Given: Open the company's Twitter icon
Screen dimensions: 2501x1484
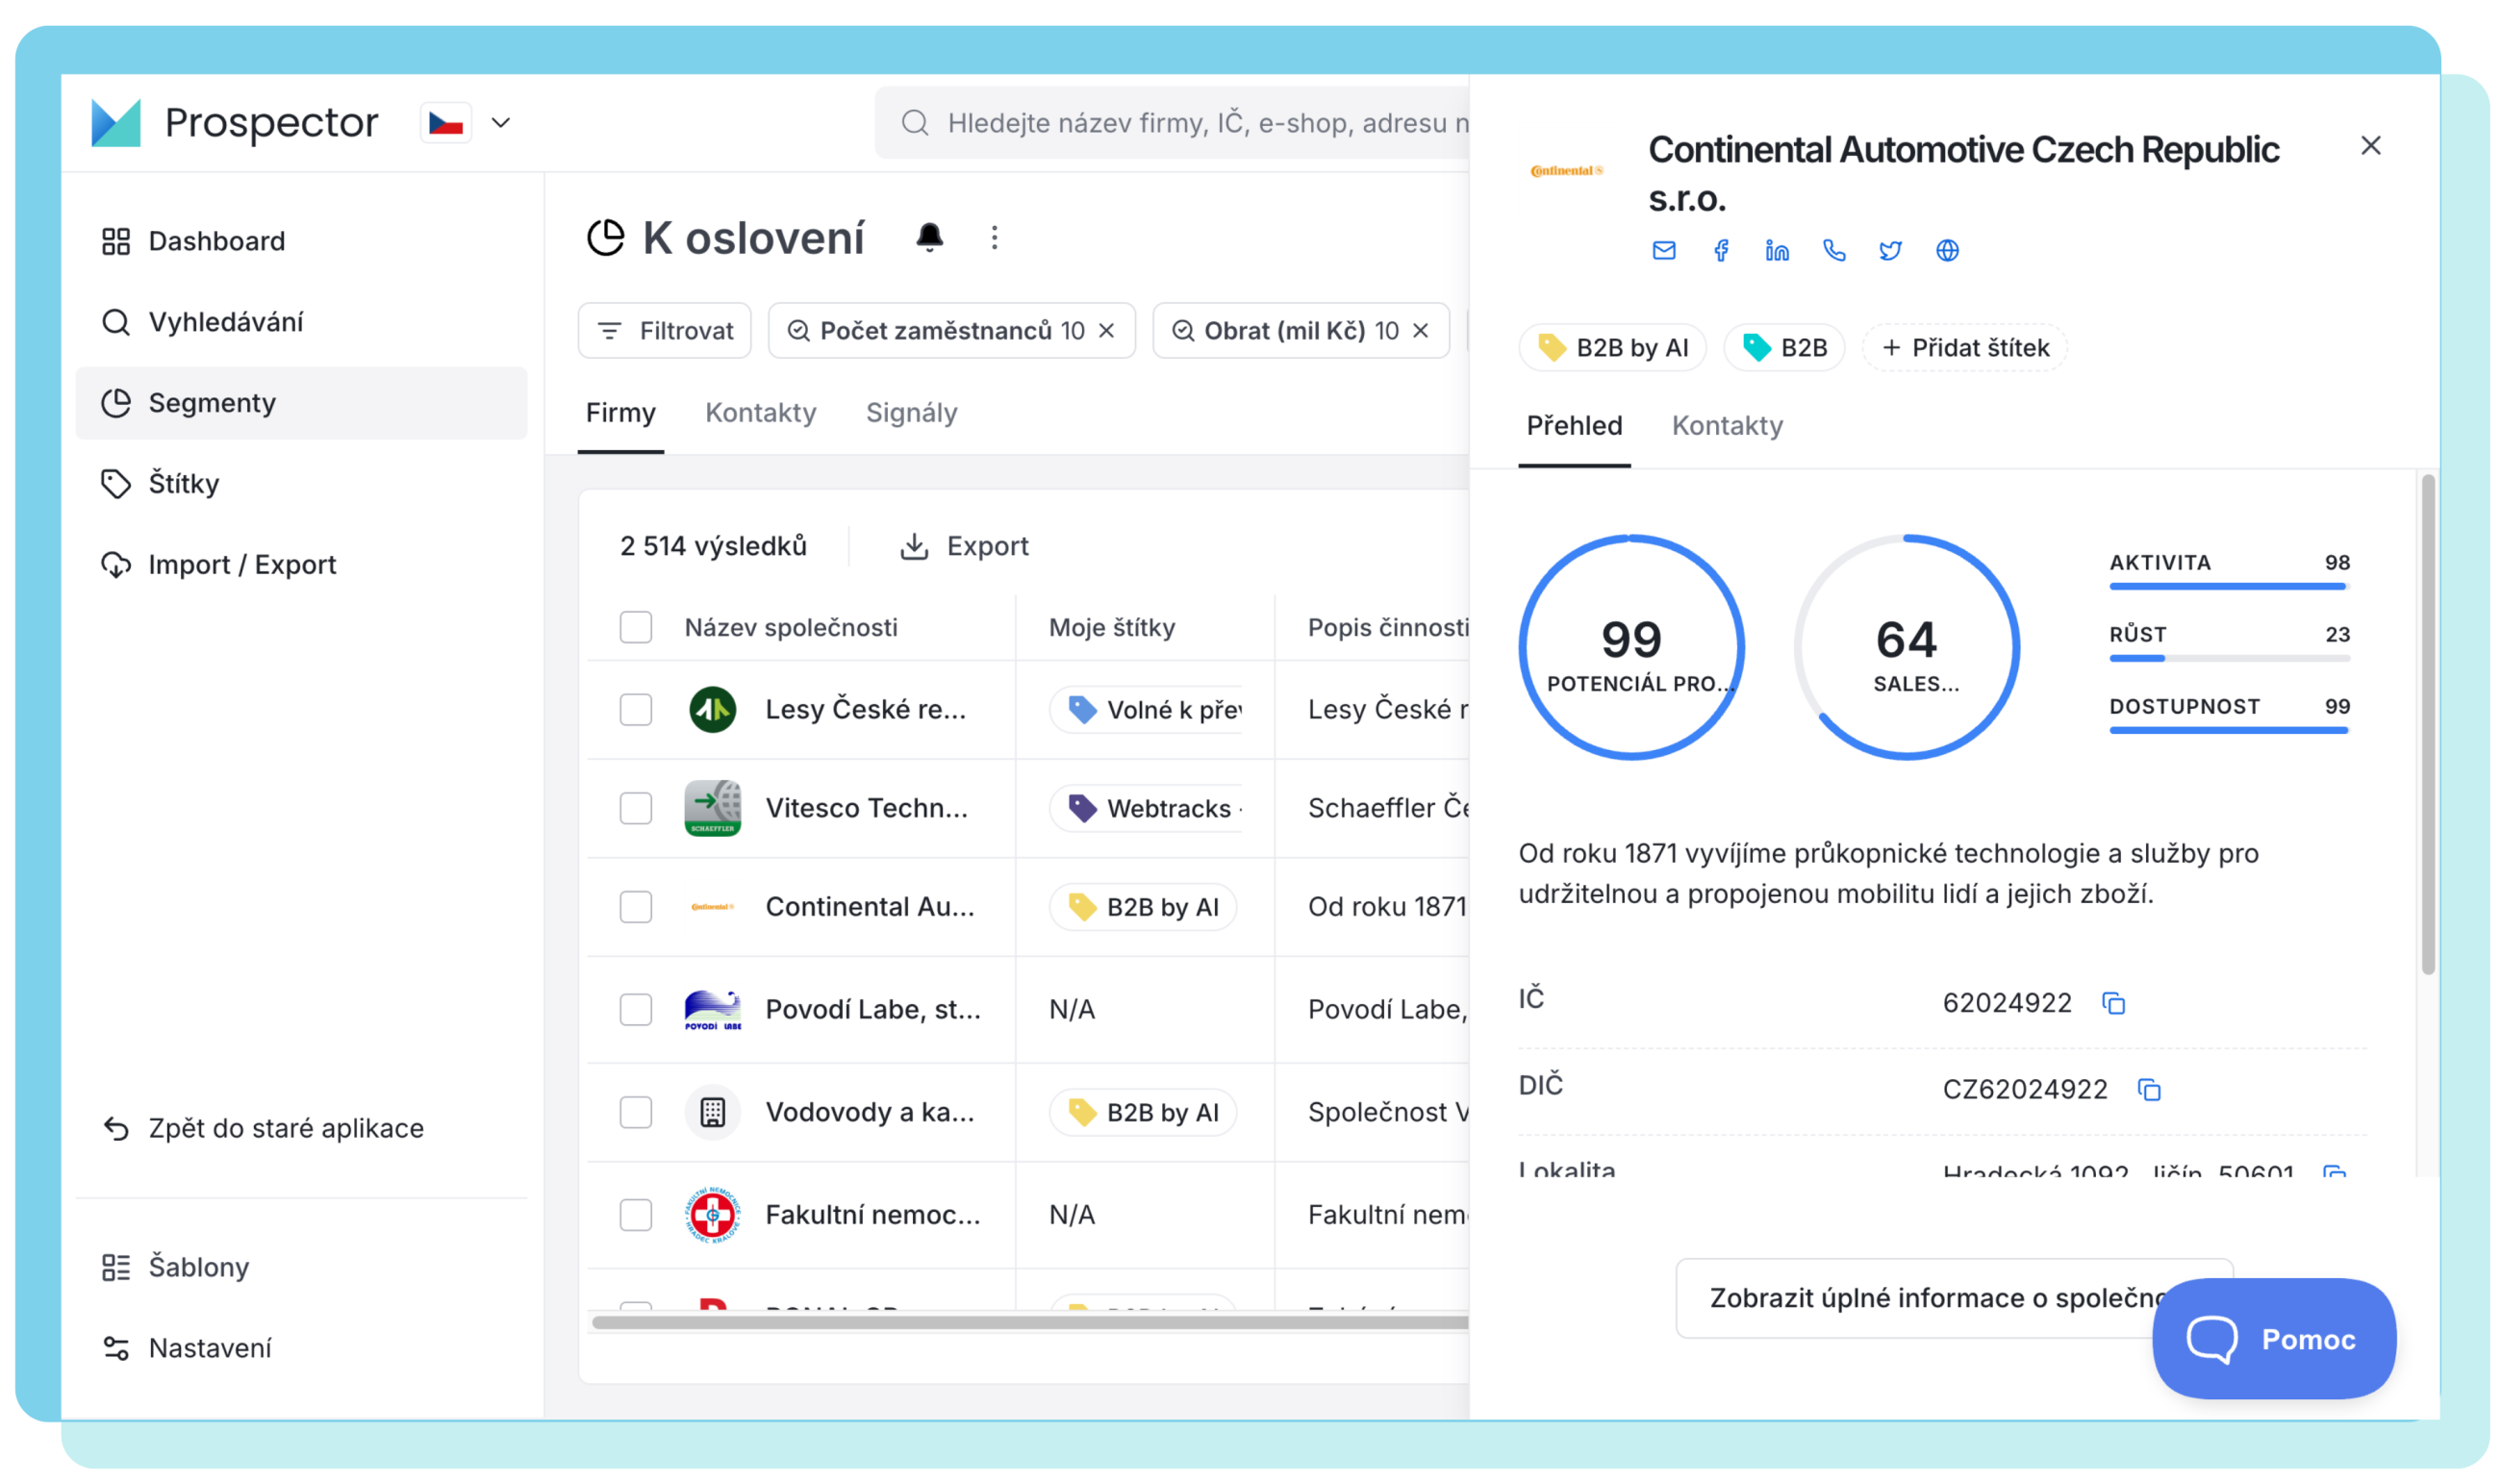Looking at the screenshot, I should [x=1889, y=250].
